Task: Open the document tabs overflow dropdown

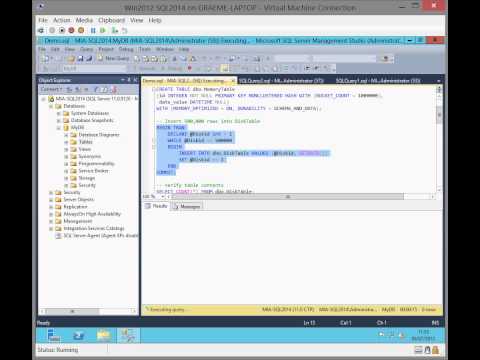Action: click(x=439, y=81)
